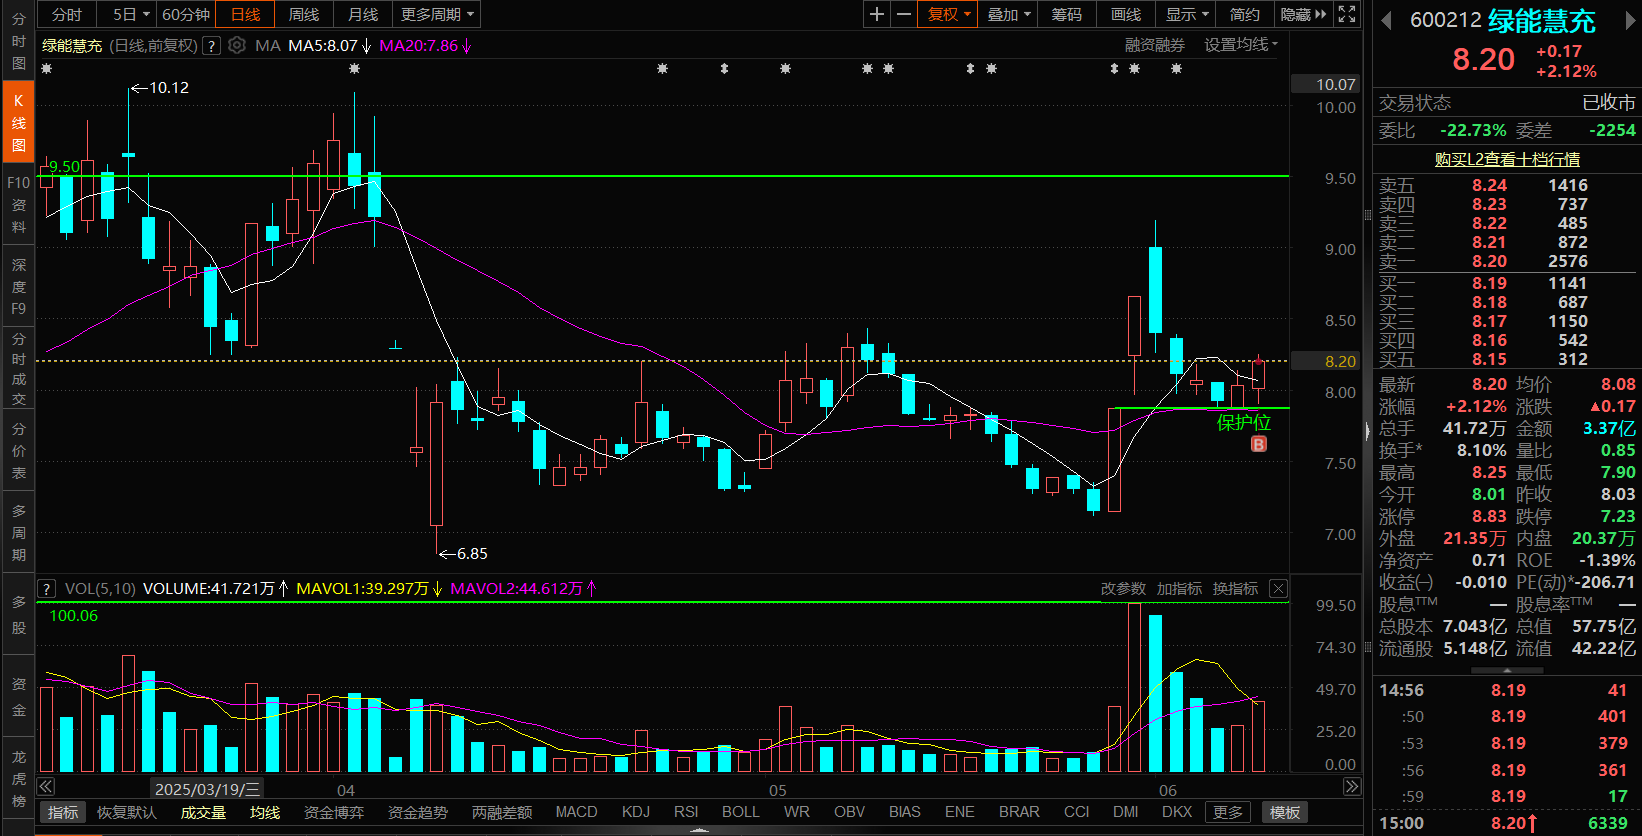Click the red B signal marker
This screenshot has width=1642, height=836.
coord(1259,444)
